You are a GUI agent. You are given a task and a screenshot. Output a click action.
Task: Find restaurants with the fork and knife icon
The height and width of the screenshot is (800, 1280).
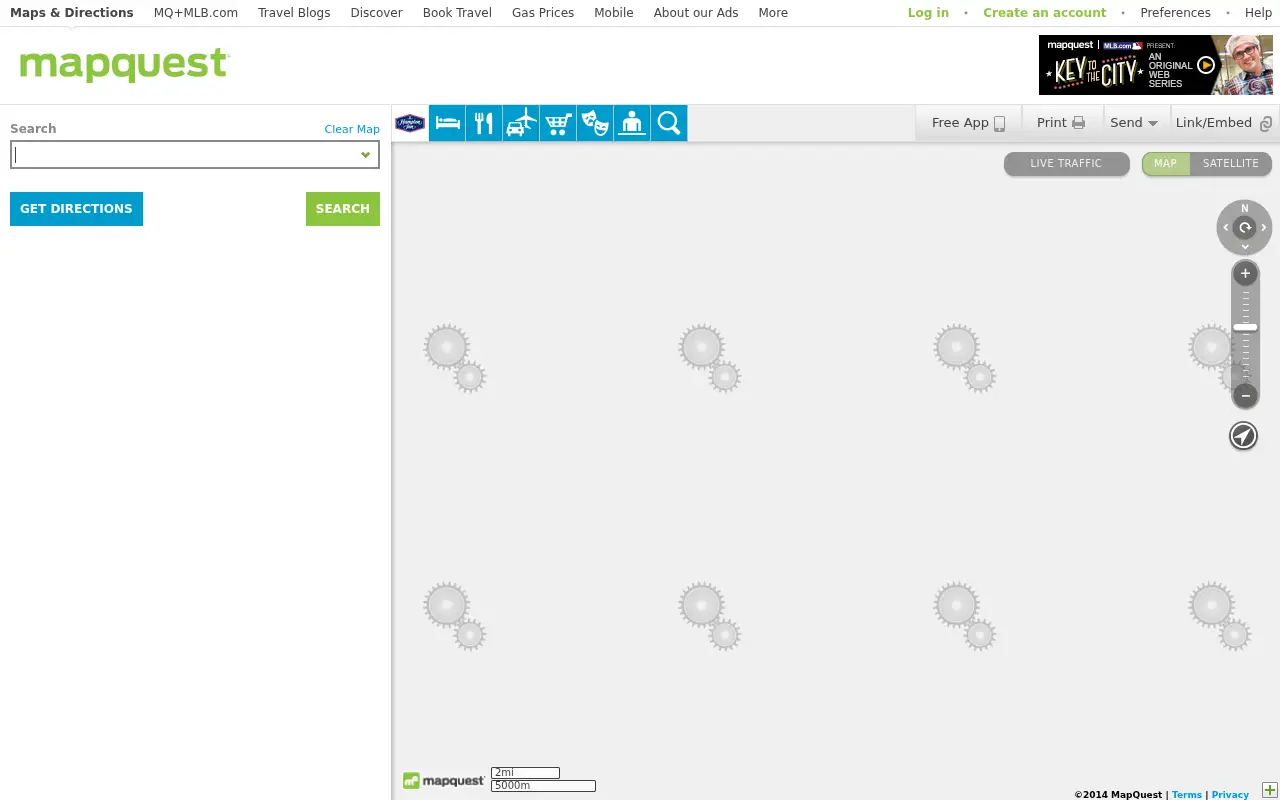(x=484, y=123)
